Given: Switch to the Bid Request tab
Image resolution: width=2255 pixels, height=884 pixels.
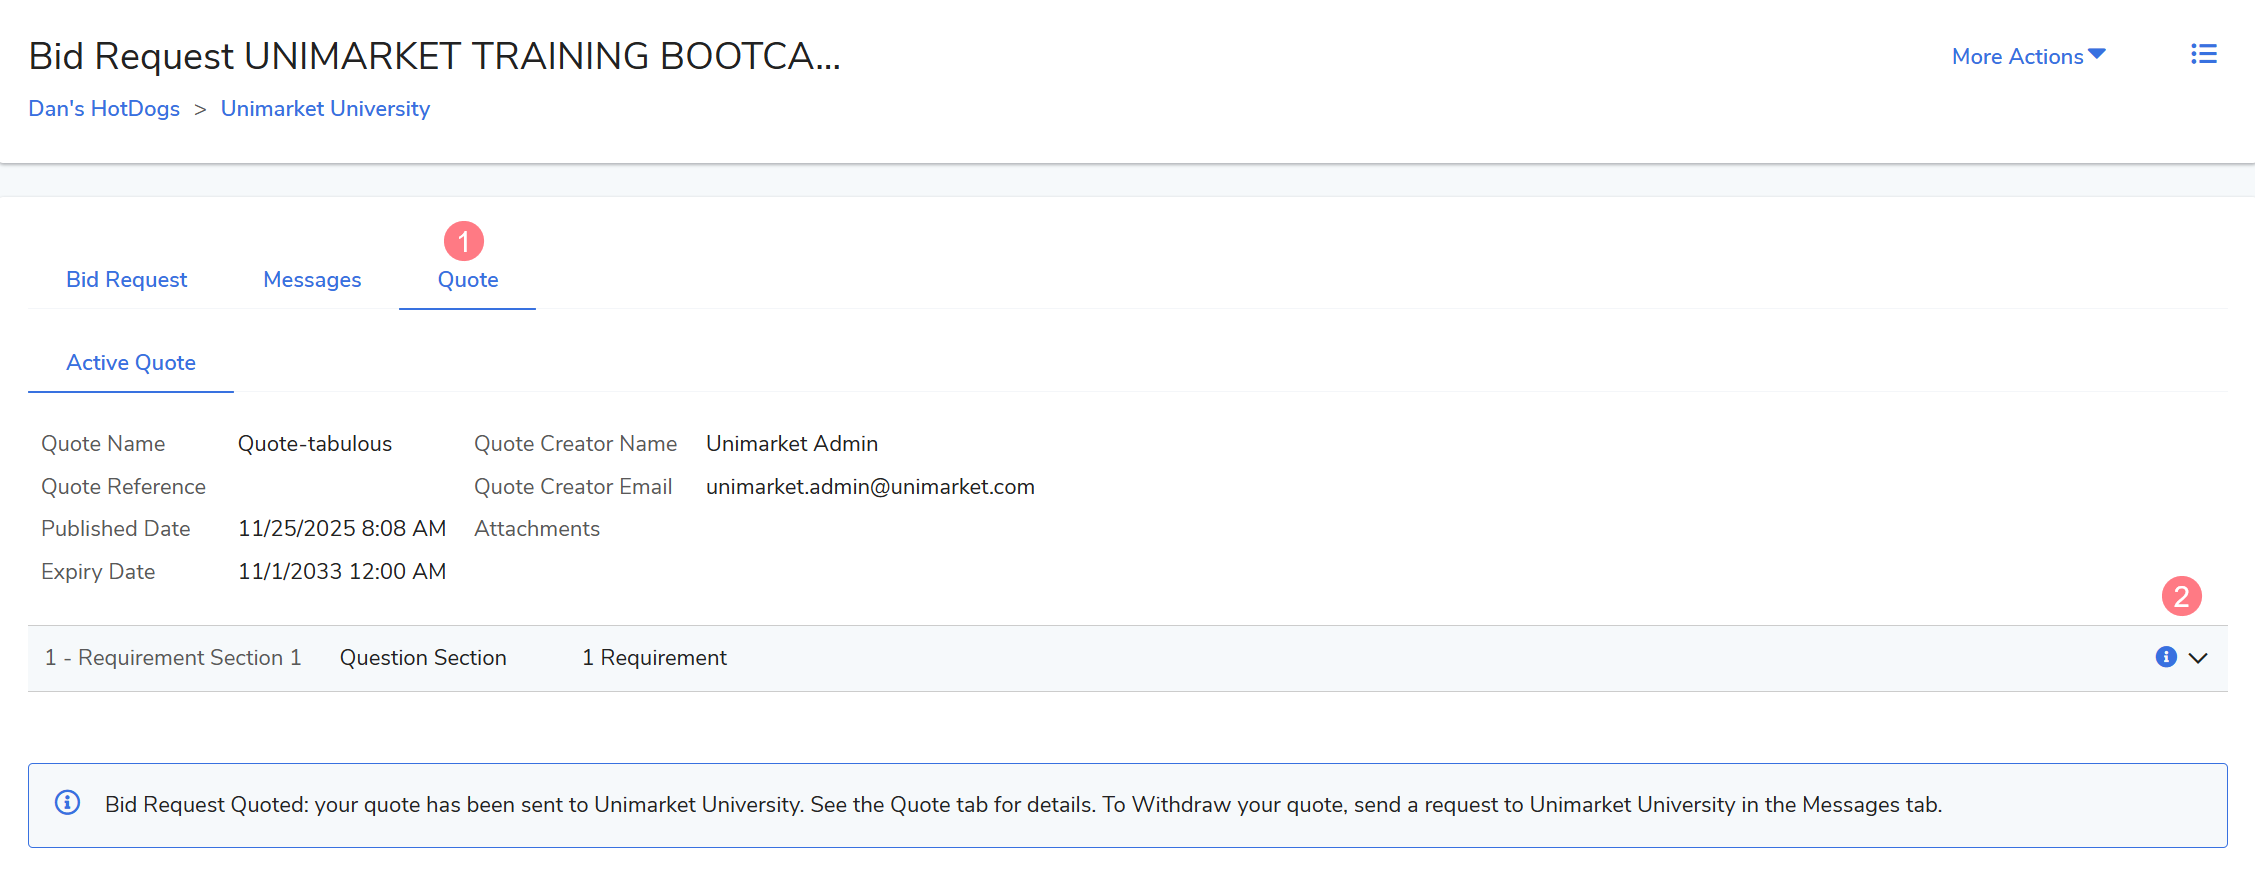Looking at the screenshot, I should click(x=127, y=280).
